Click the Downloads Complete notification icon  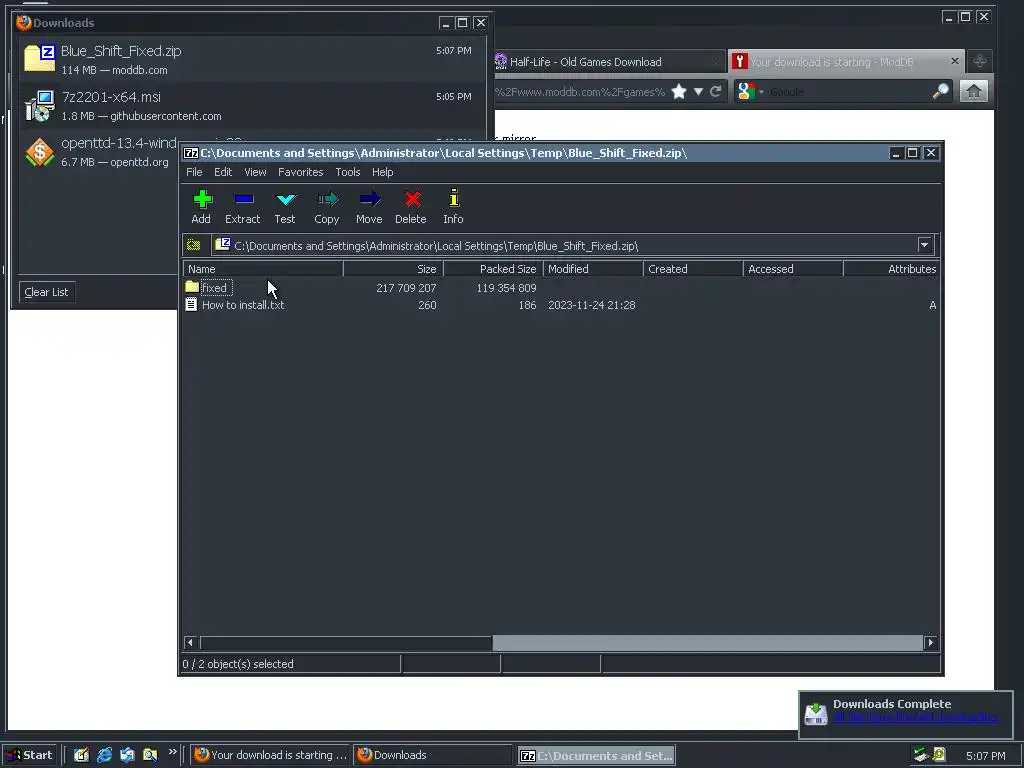tap(816, 714)
